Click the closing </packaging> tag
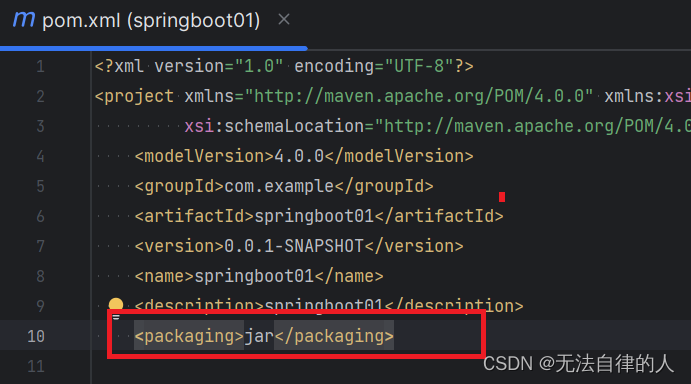This screenshot has width=691, height=384. click(334, 336)
